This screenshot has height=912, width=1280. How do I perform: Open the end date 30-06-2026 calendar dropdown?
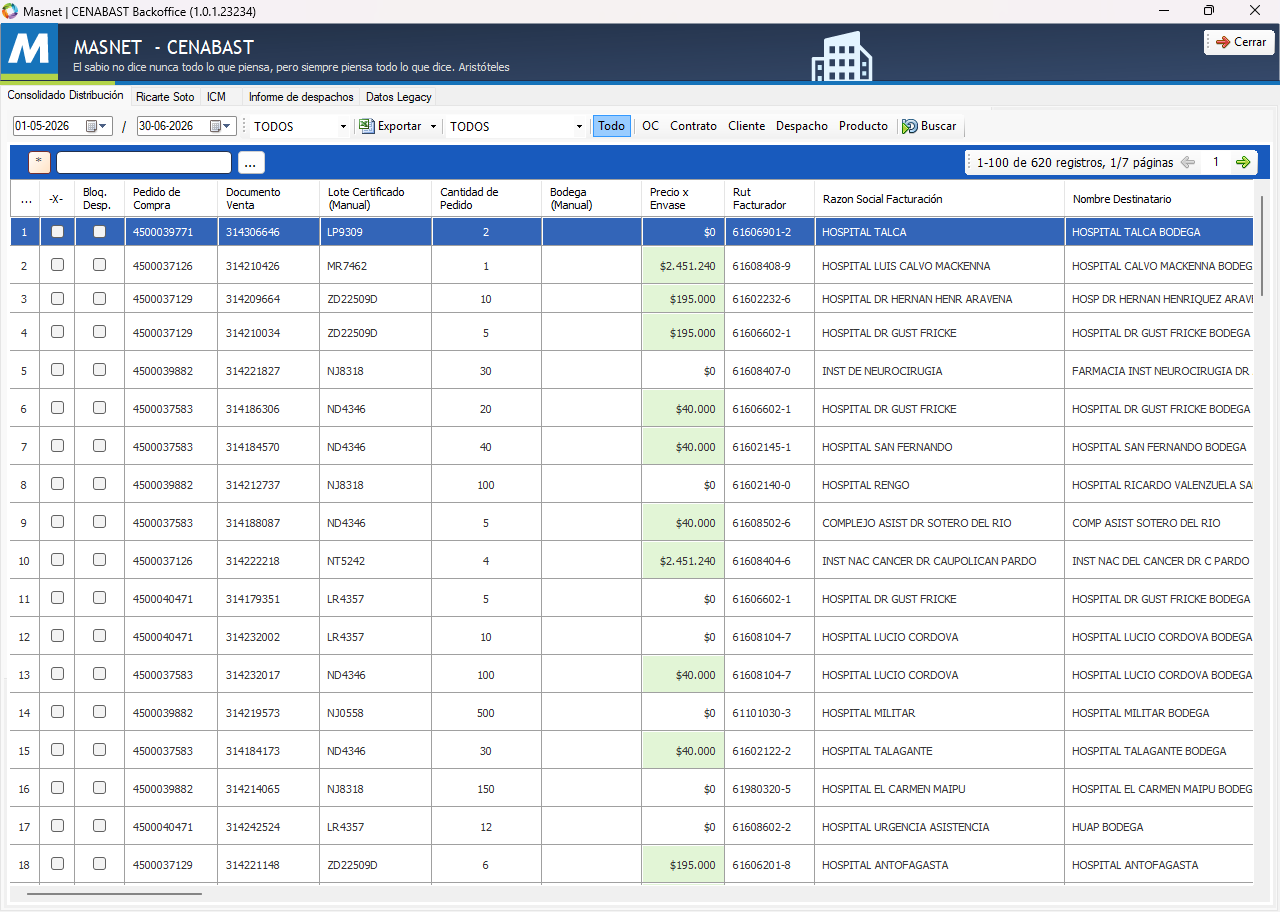[x=221, y=126]
